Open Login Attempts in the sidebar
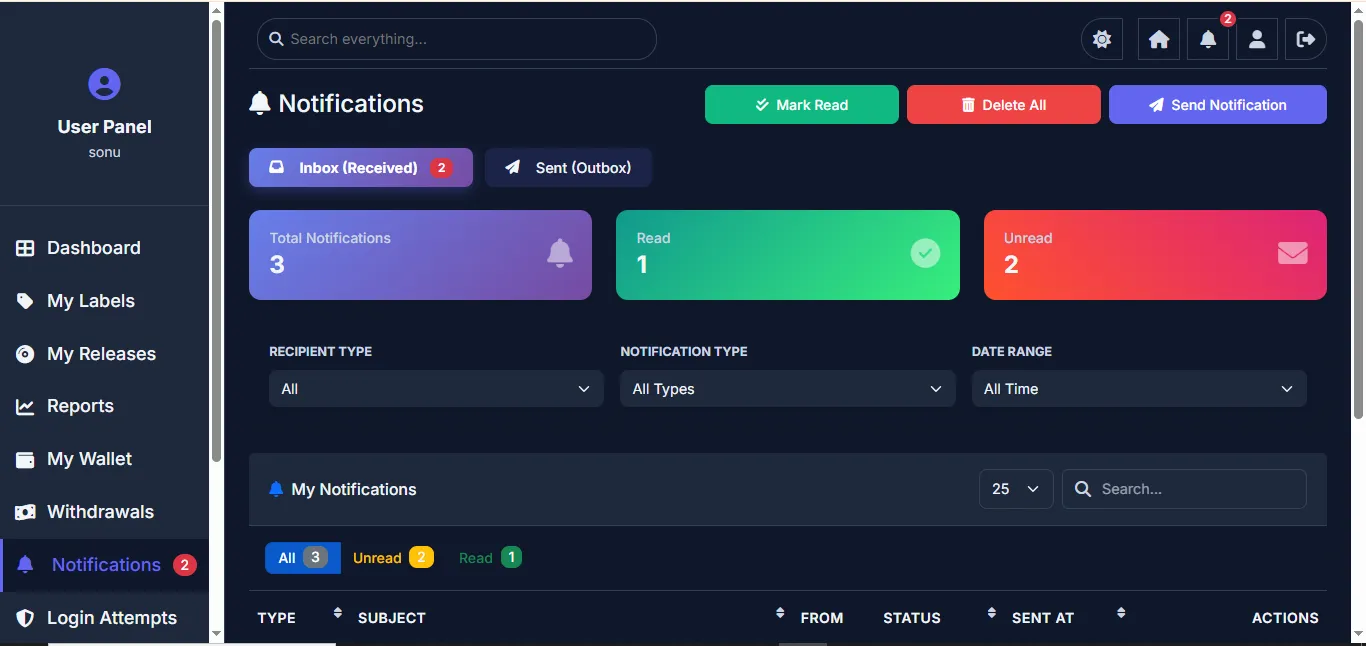The image size is (1366, 646). 104,618
